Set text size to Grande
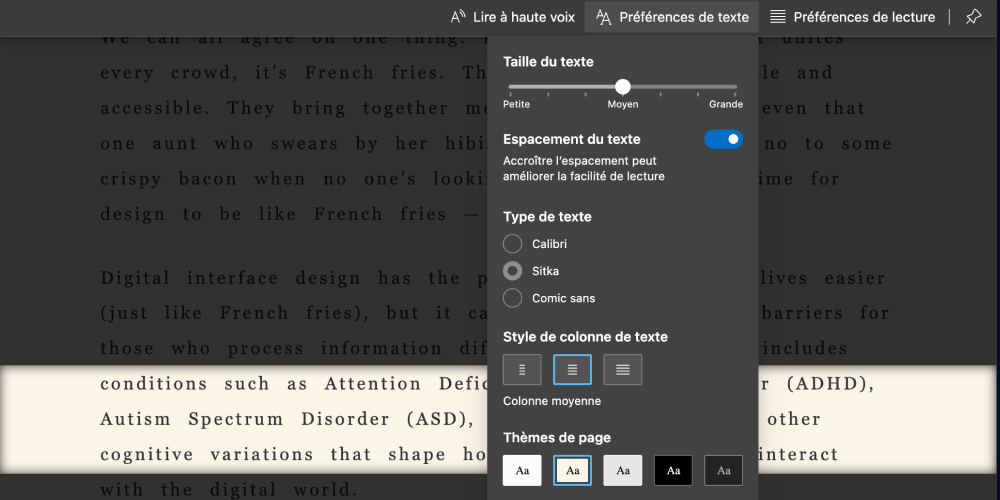Viewport: 1000px width, 500px height. point(736,87)
